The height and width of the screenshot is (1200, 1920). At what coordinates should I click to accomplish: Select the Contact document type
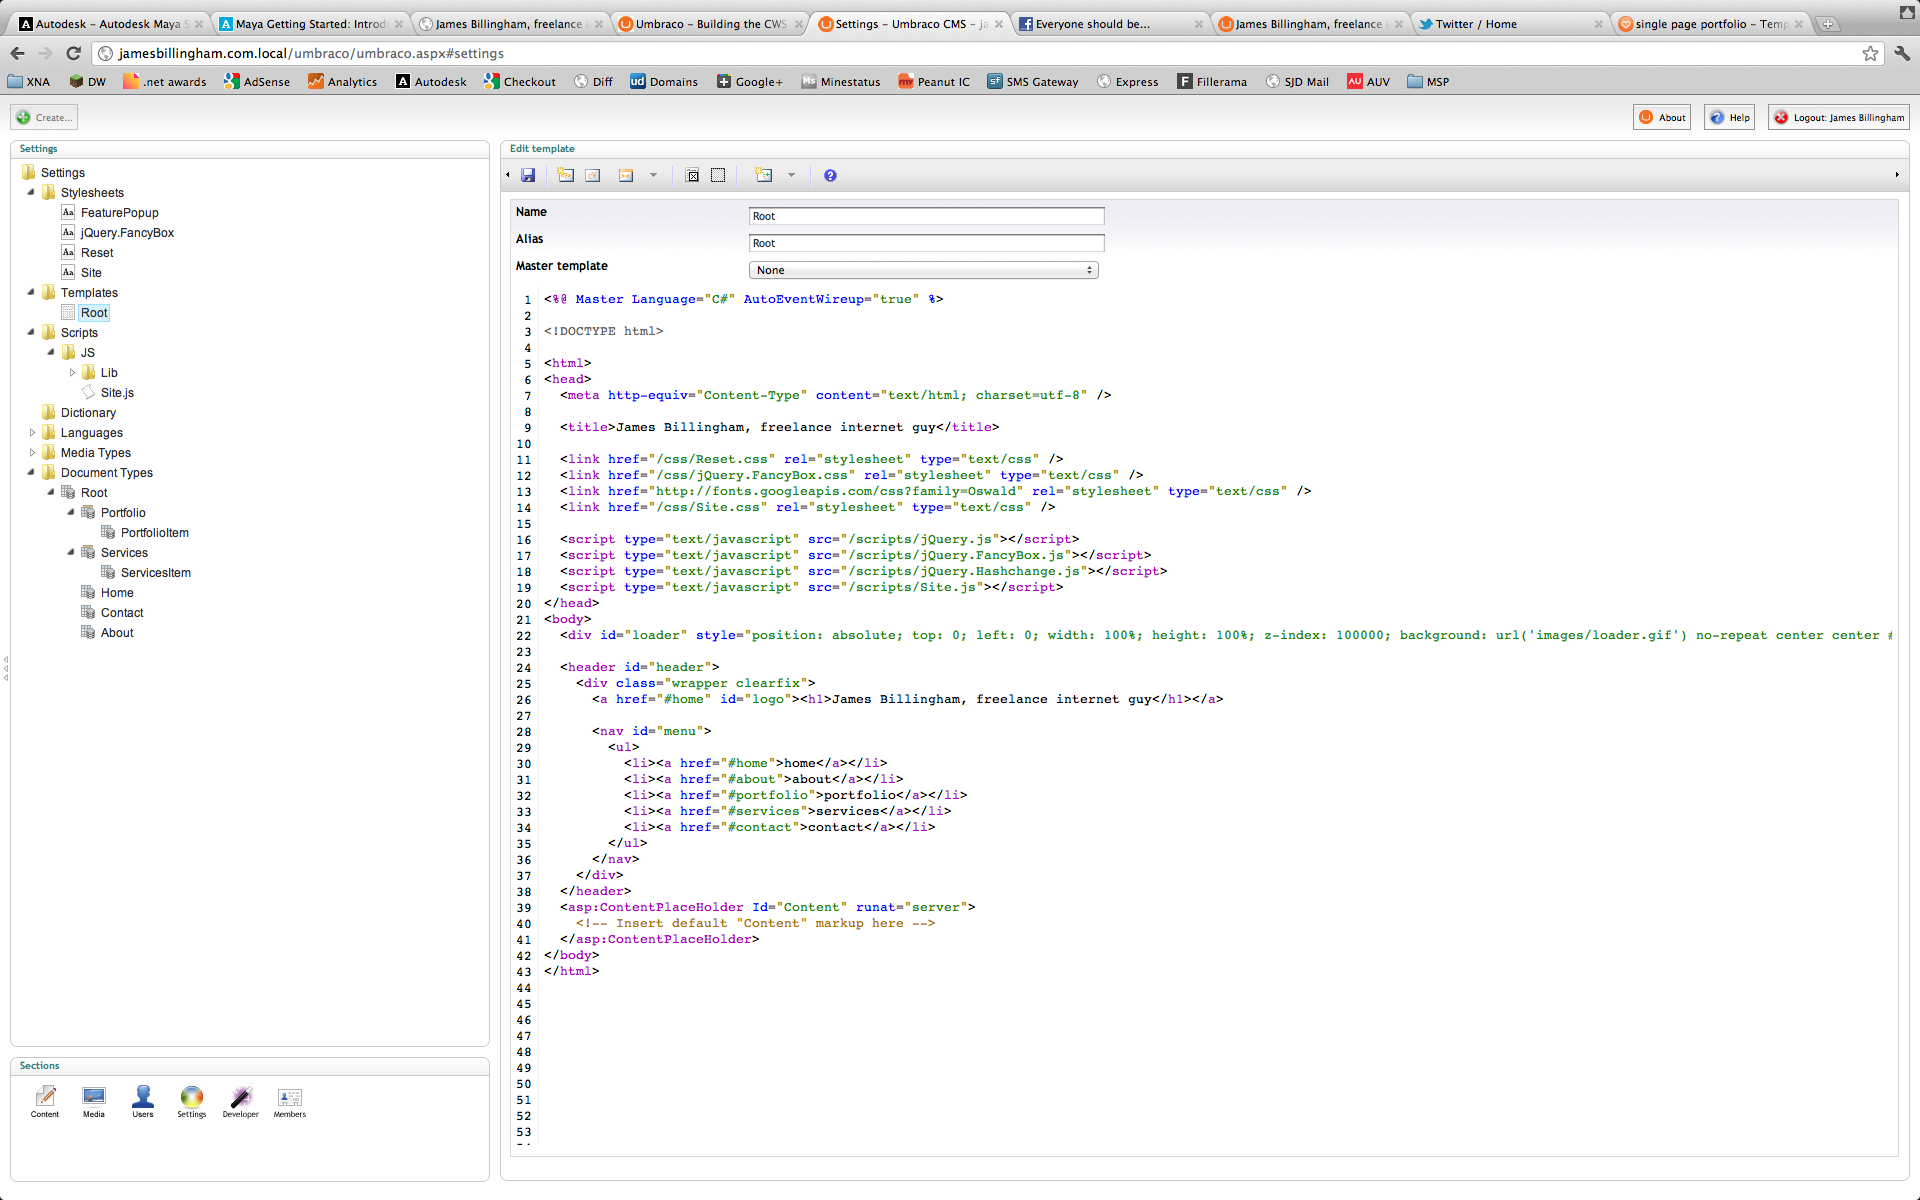tap(122, 612)
